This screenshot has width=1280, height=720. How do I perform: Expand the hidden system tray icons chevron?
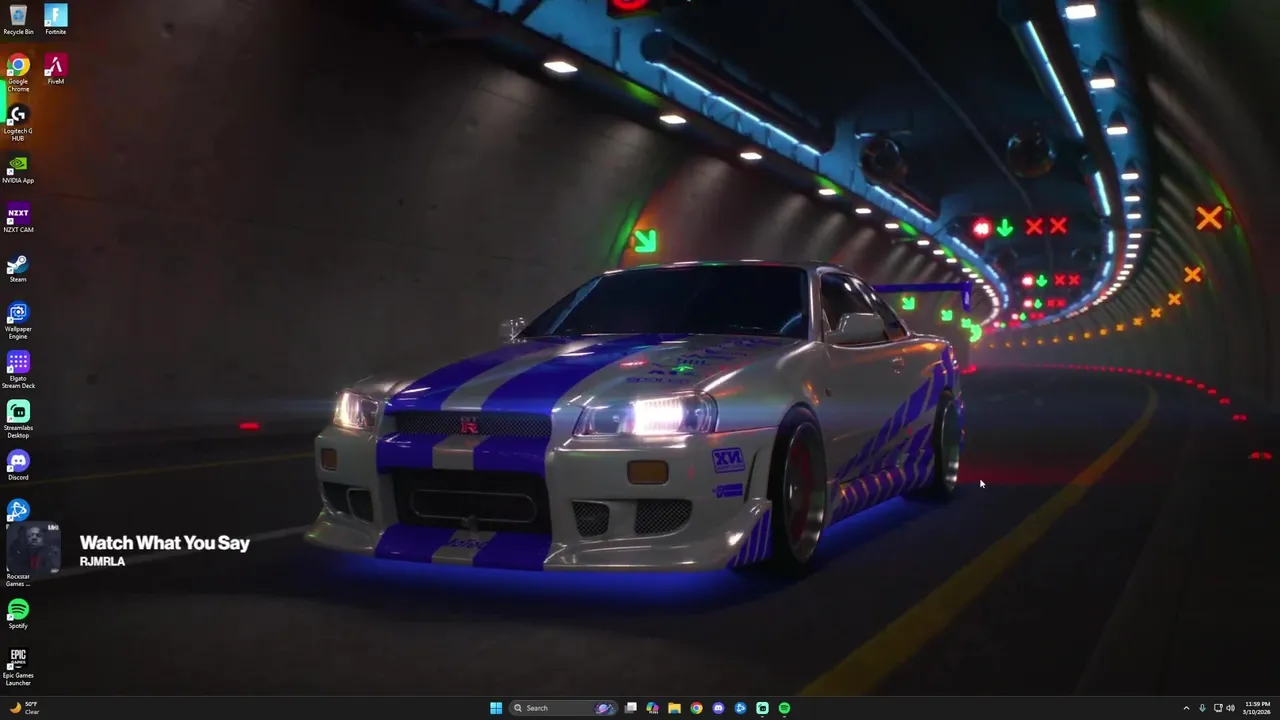tap(1186, 708)
